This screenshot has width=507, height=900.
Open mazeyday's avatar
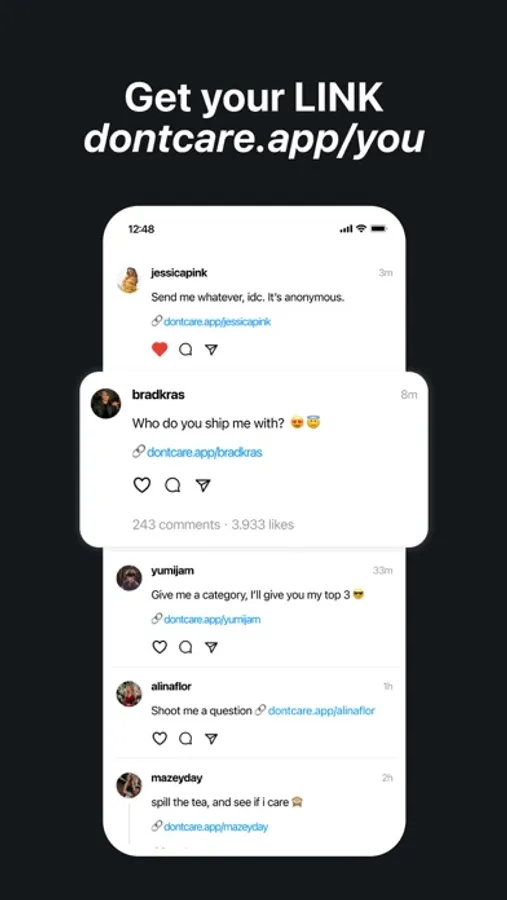pos(129,785)
